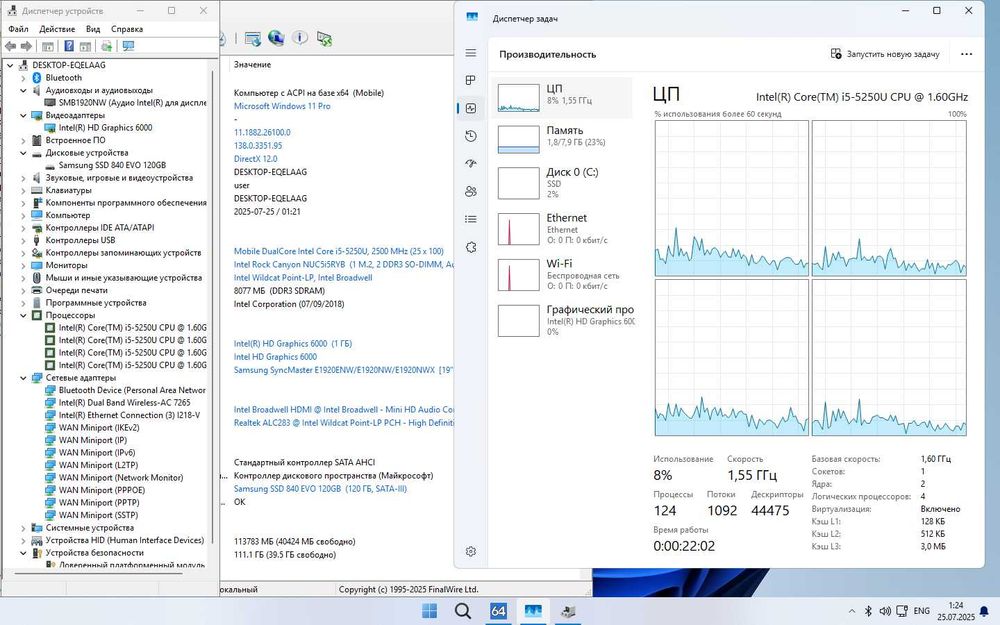Viewport: 1000px width, 625px height.
Task: Select Samsung SSD 840 EVO 120GB in device tree
Action: [112, 165]
